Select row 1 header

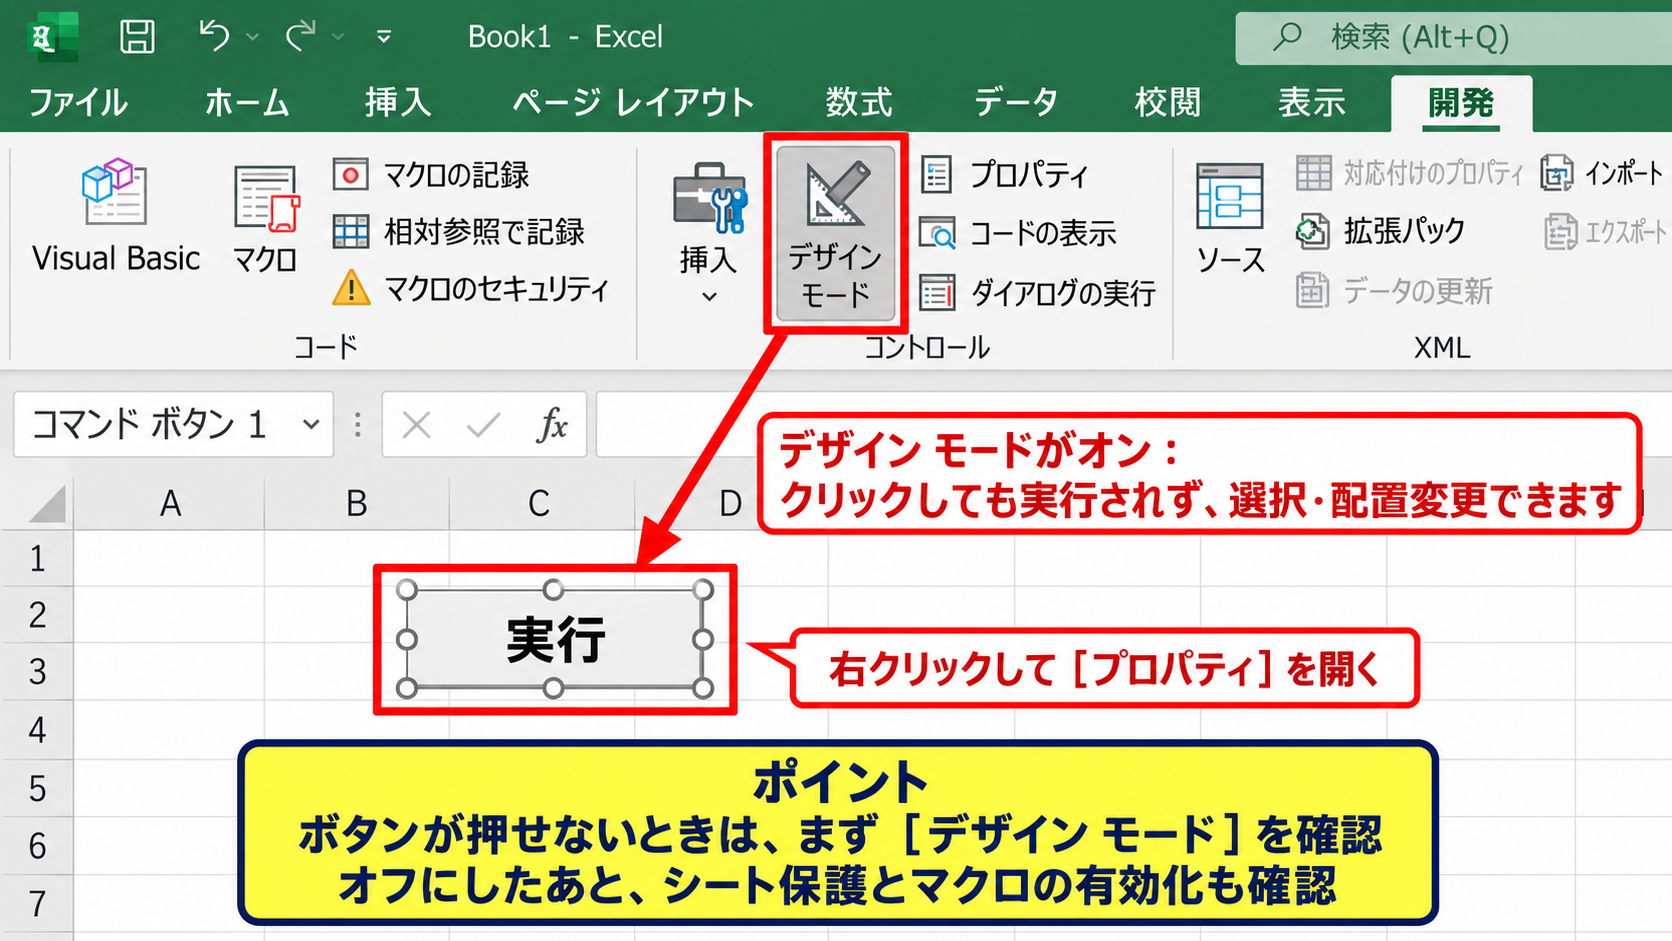[37, 558]
